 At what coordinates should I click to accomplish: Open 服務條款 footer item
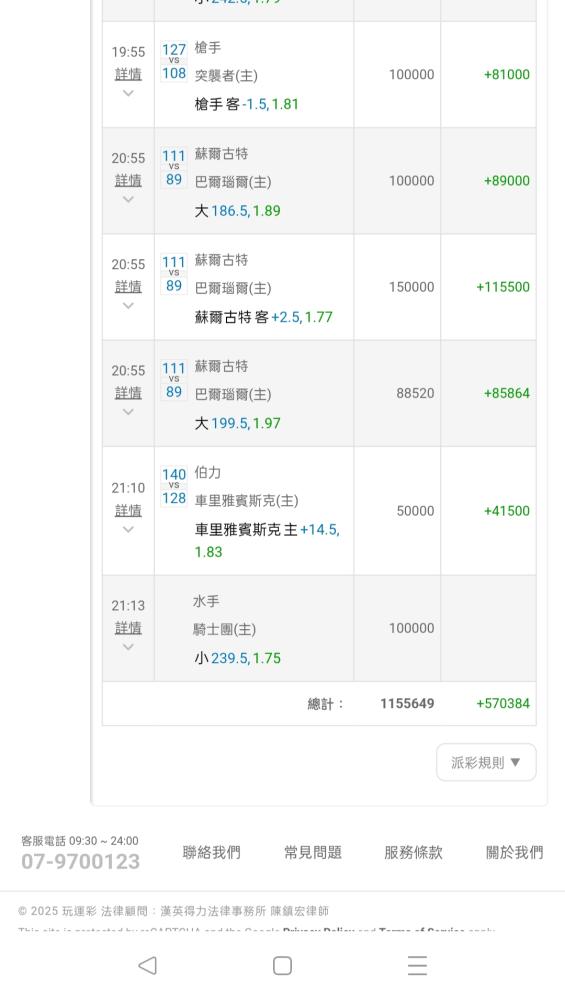point(413,852)
